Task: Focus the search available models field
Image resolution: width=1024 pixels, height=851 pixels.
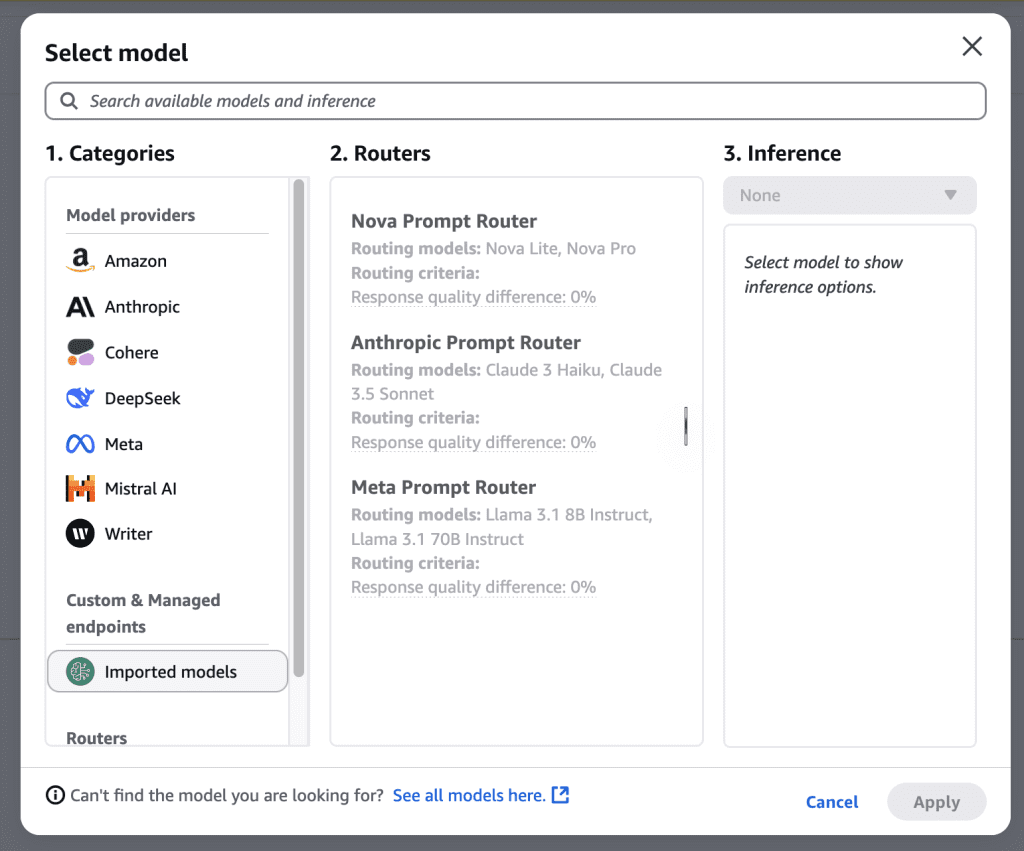Action: 530,101
